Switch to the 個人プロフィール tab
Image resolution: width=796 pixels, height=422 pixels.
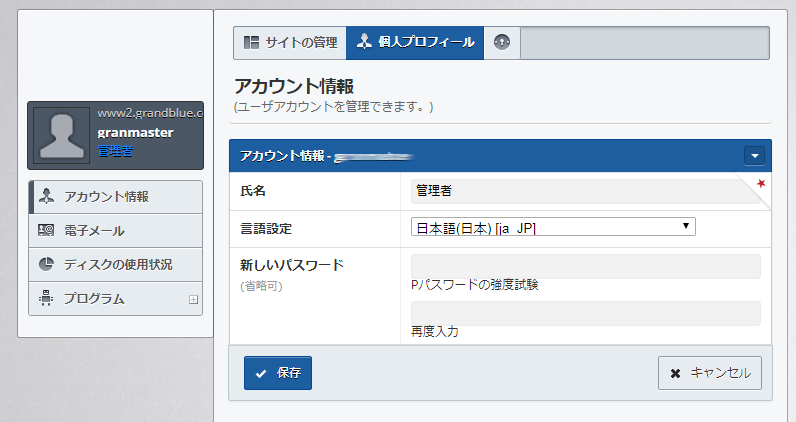pos(415,42)
